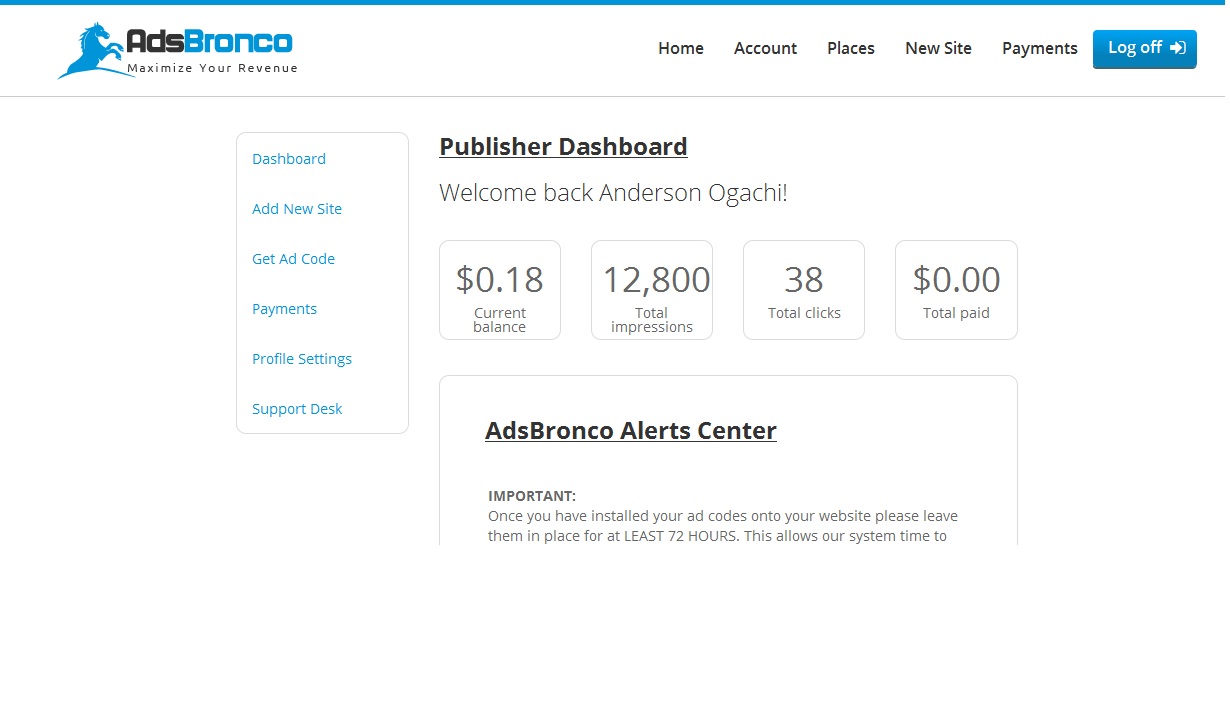1230x720 pixels.
Task: Select the $0.00 Total paid card
Action: coord(956,290)
